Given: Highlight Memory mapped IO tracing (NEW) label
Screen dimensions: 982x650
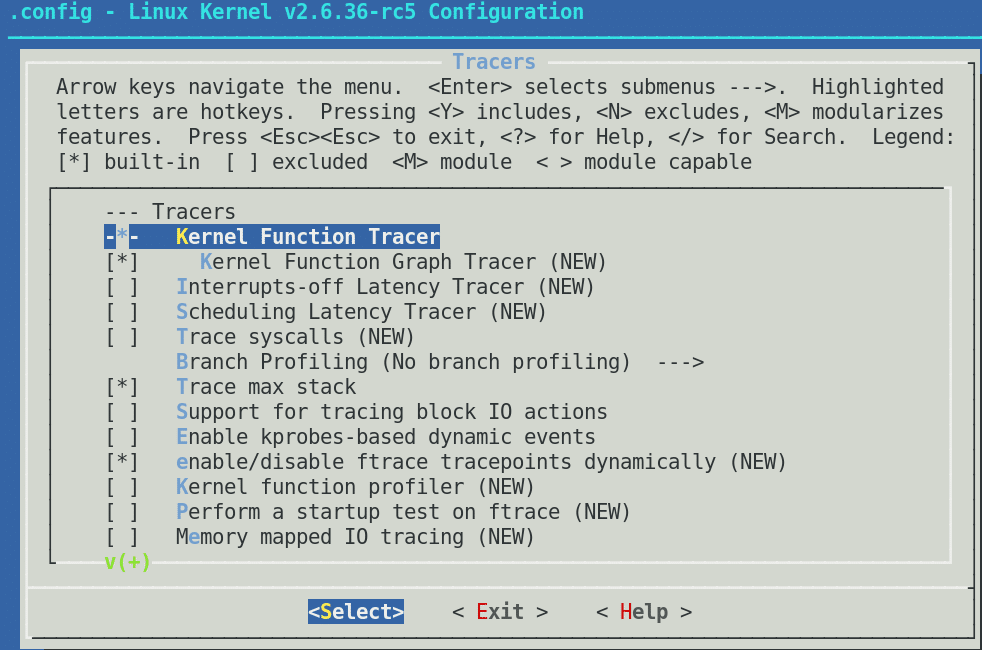Looking at the screenshot, I should [354, 537].
